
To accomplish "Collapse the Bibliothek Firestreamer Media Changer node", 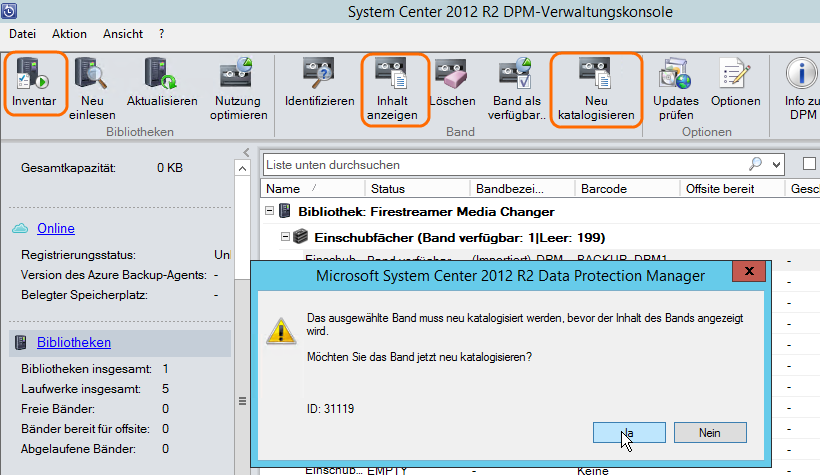I will pyautogui.click(x=270, y=212).
